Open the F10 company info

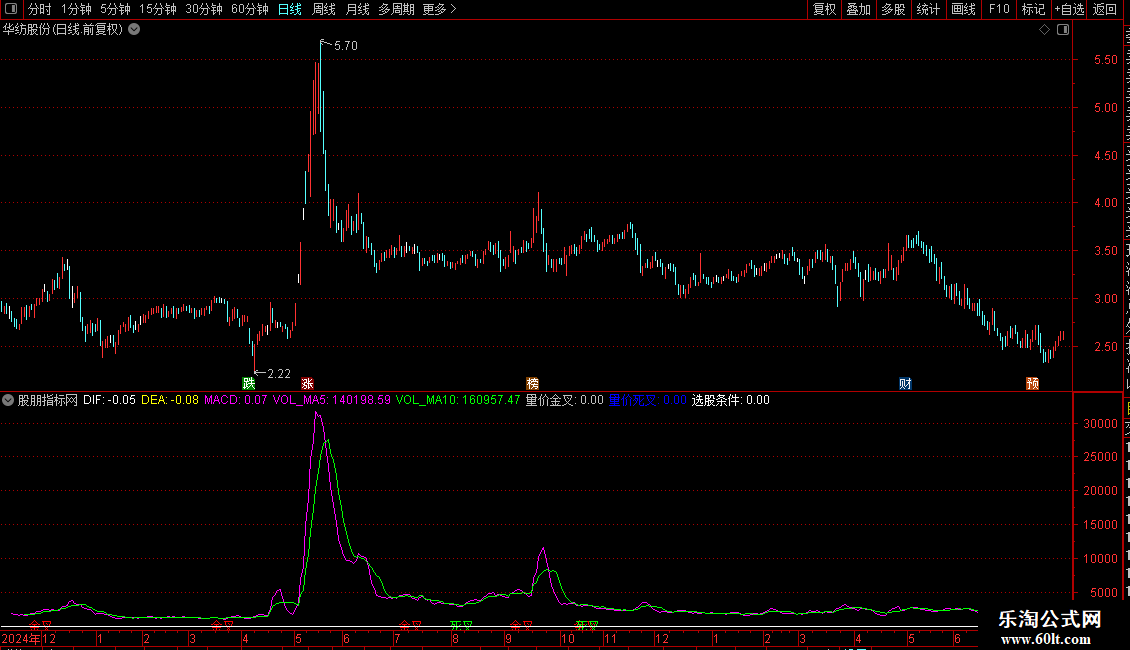999,9
